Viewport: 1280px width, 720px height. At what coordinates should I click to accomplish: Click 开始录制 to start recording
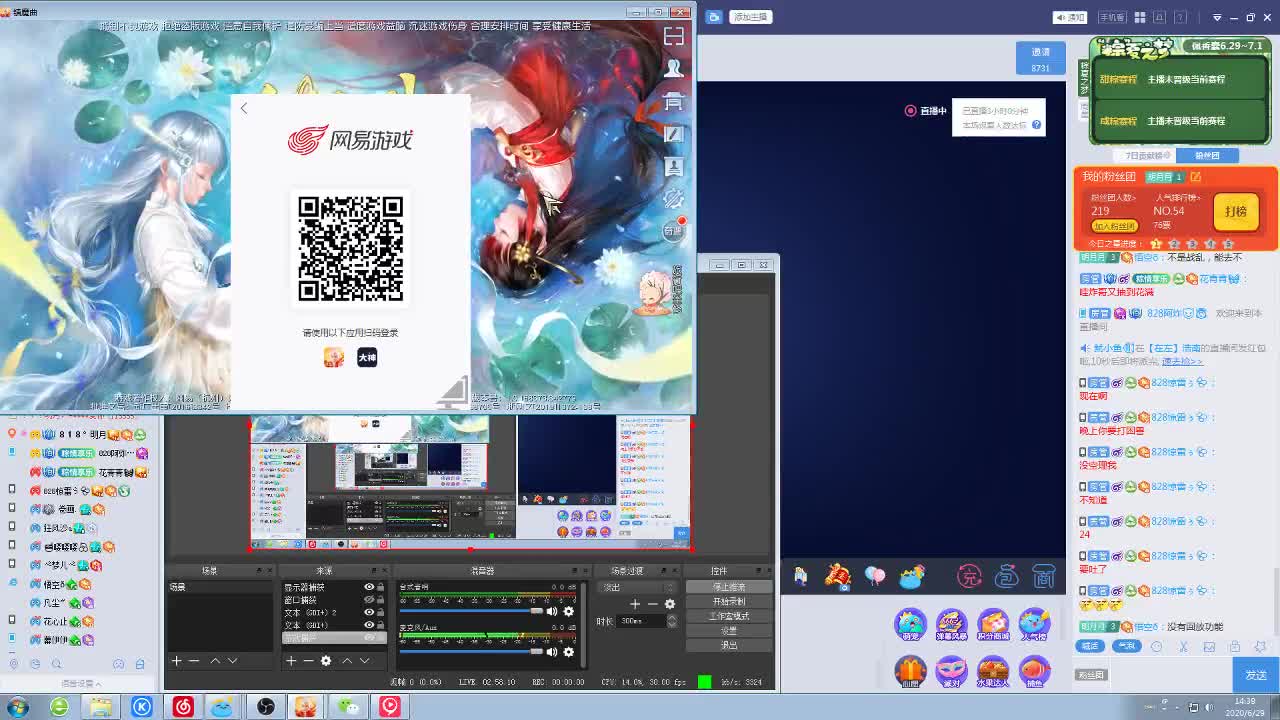click(x=729, y=602)
